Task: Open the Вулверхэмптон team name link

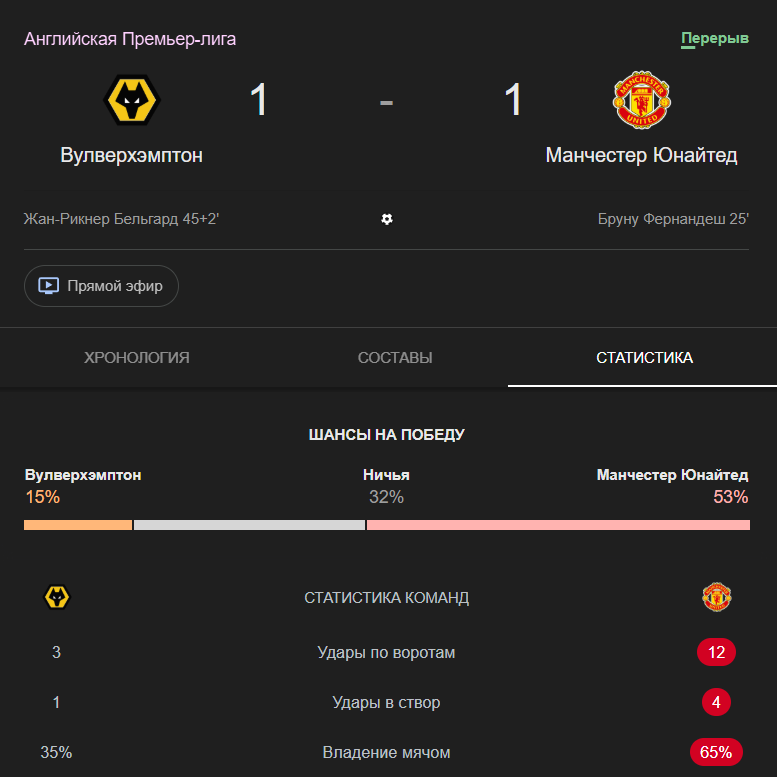Action: (x=132, y=155)
